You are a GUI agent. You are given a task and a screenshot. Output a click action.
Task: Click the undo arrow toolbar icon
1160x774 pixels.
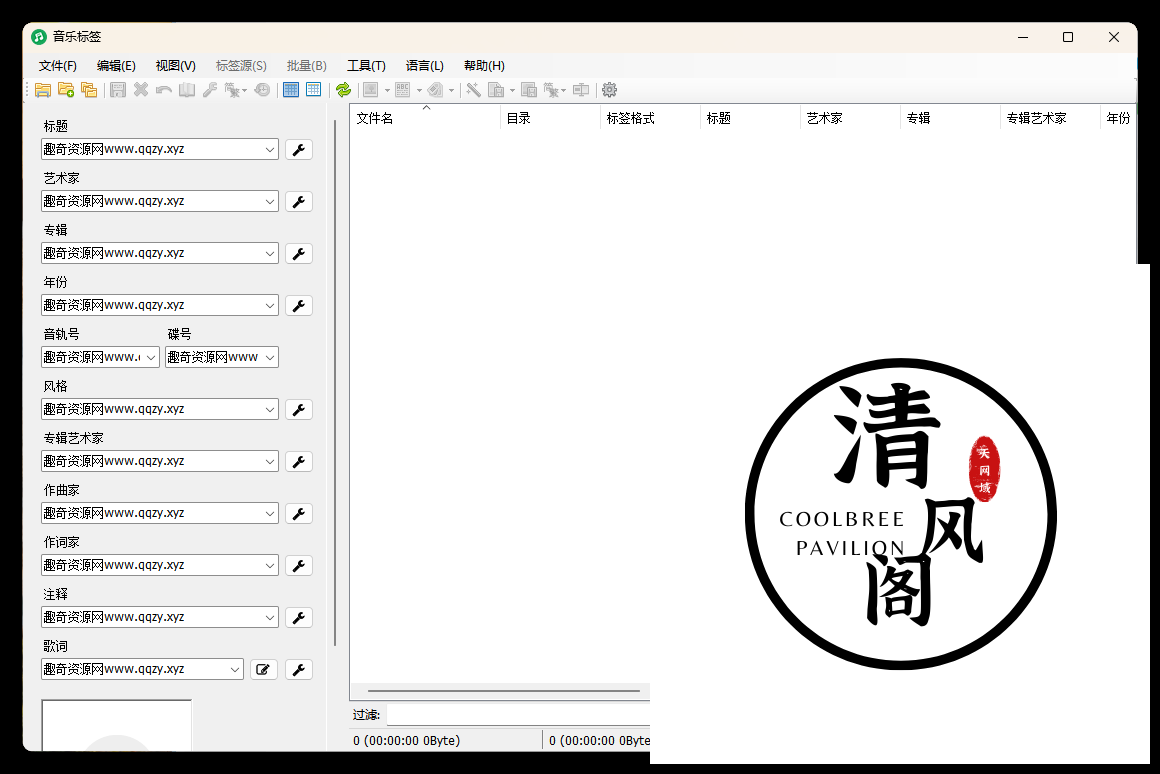(x=163, y=90)
